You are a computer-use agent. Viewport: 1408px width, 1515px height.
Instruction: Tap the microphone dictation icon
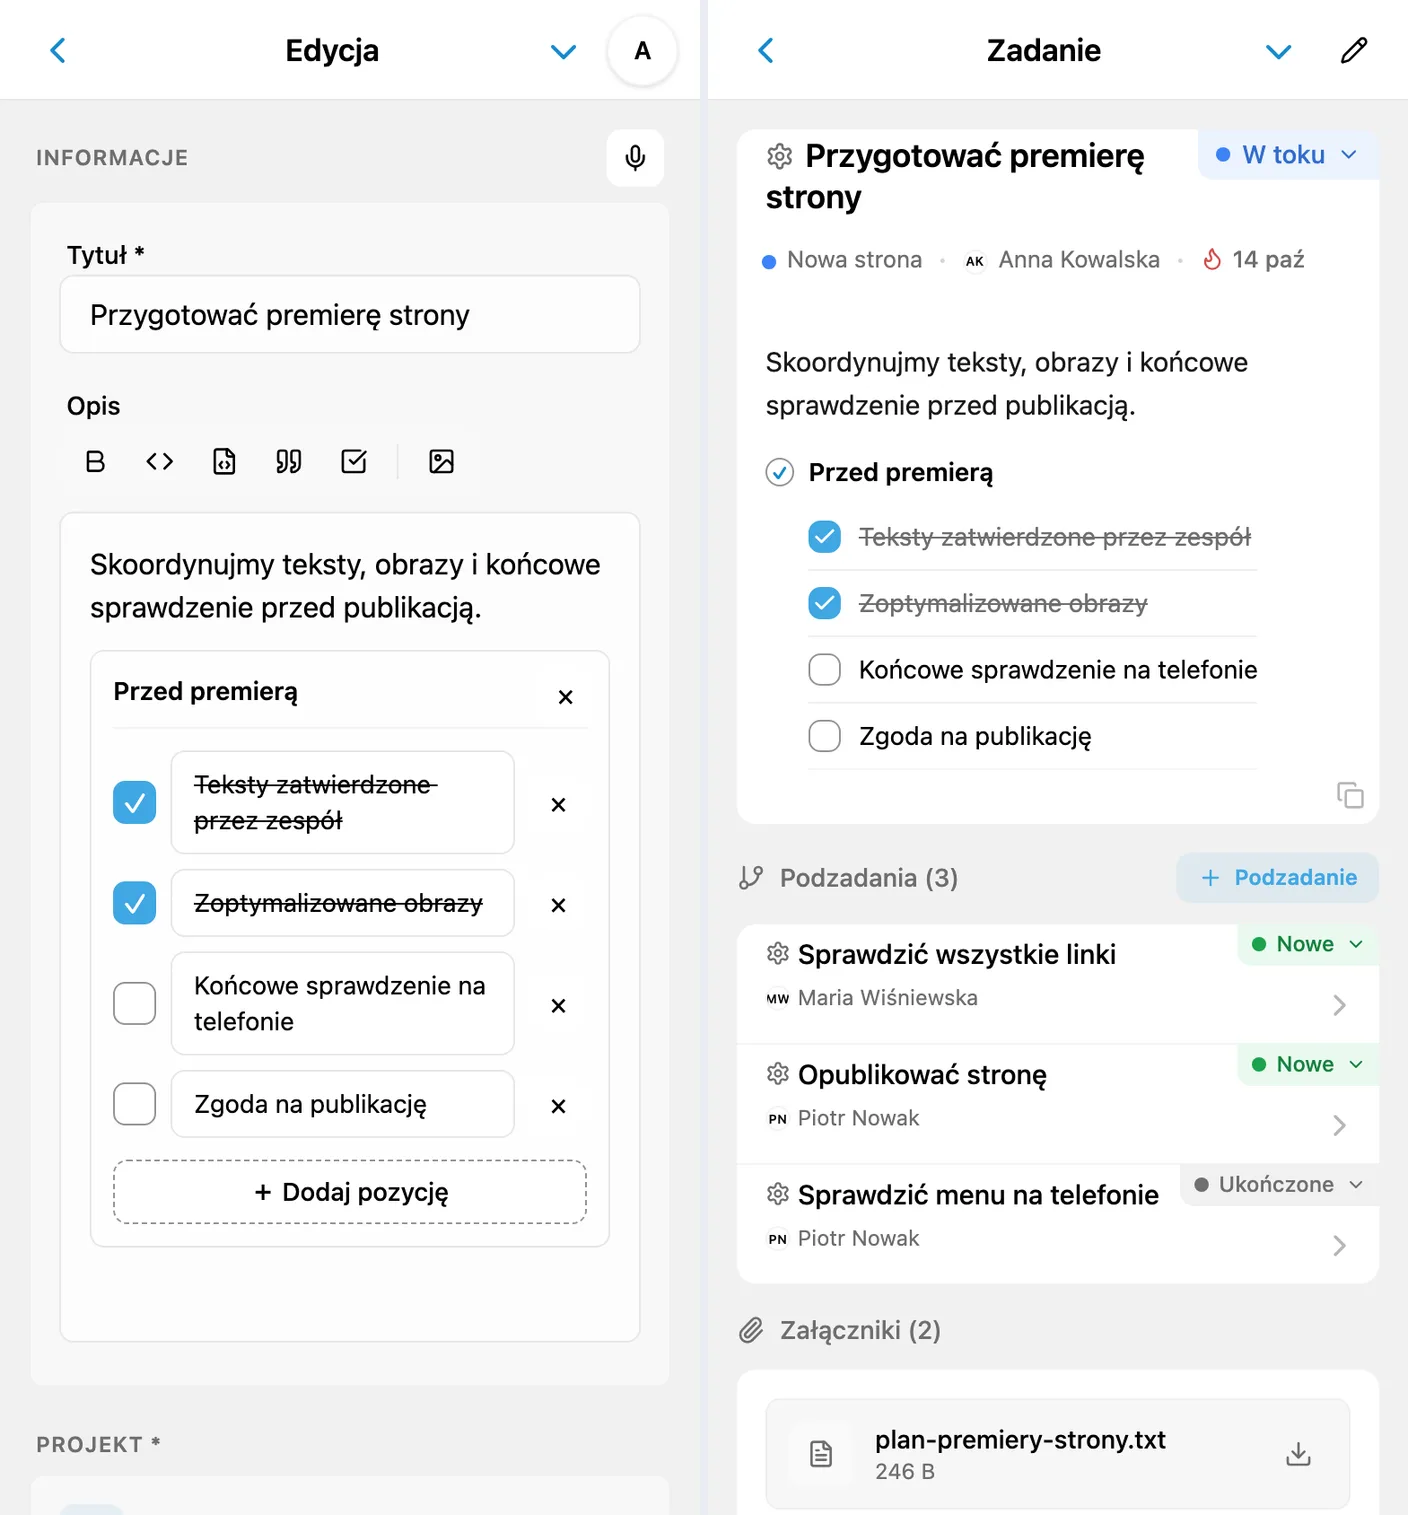coord(635,158)
